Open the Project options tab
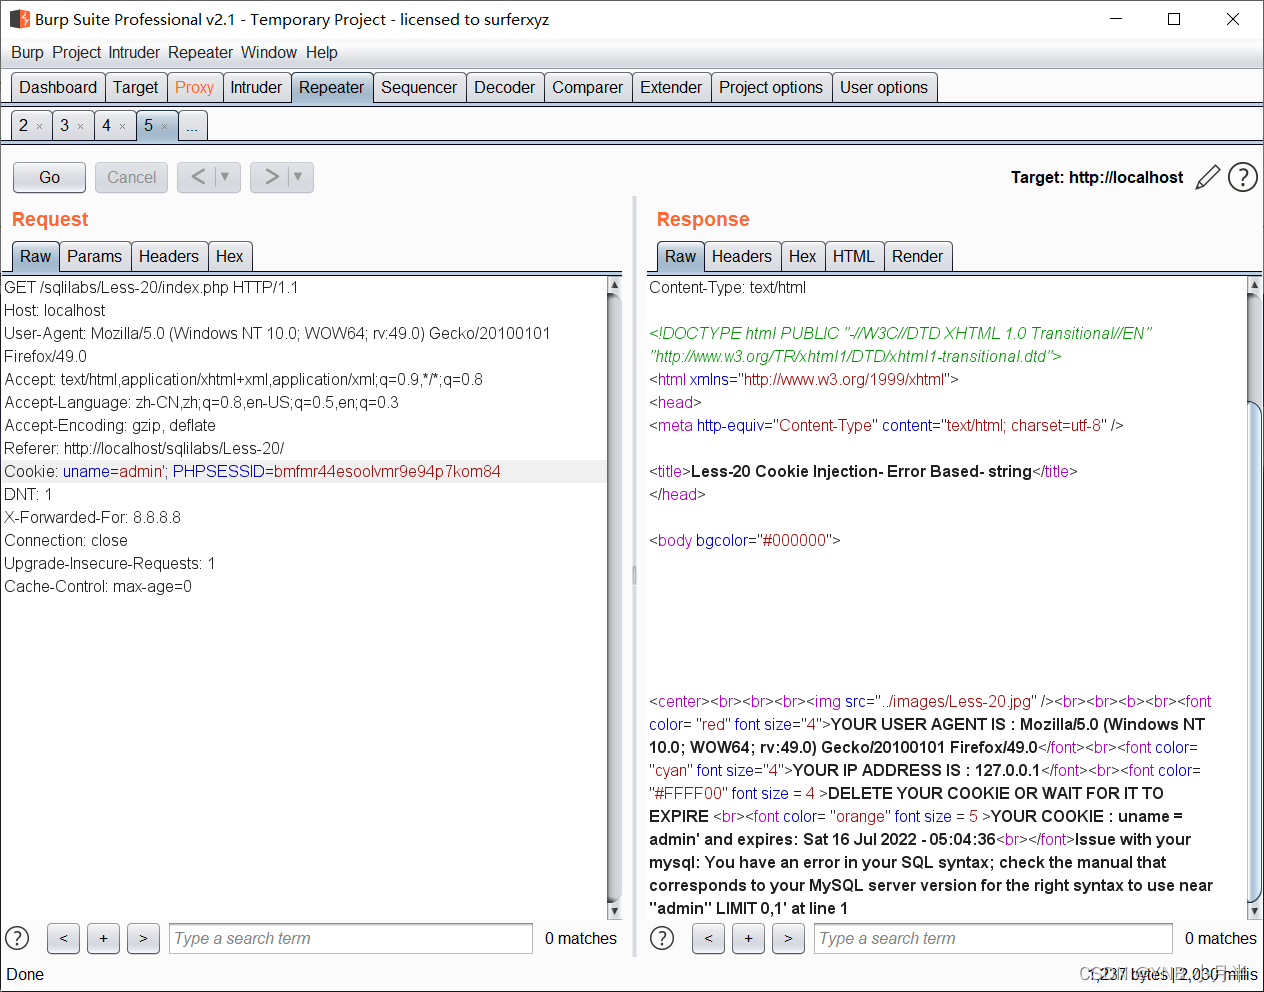Viewport: 1264px width, 992px height. (x=771, y=87)
